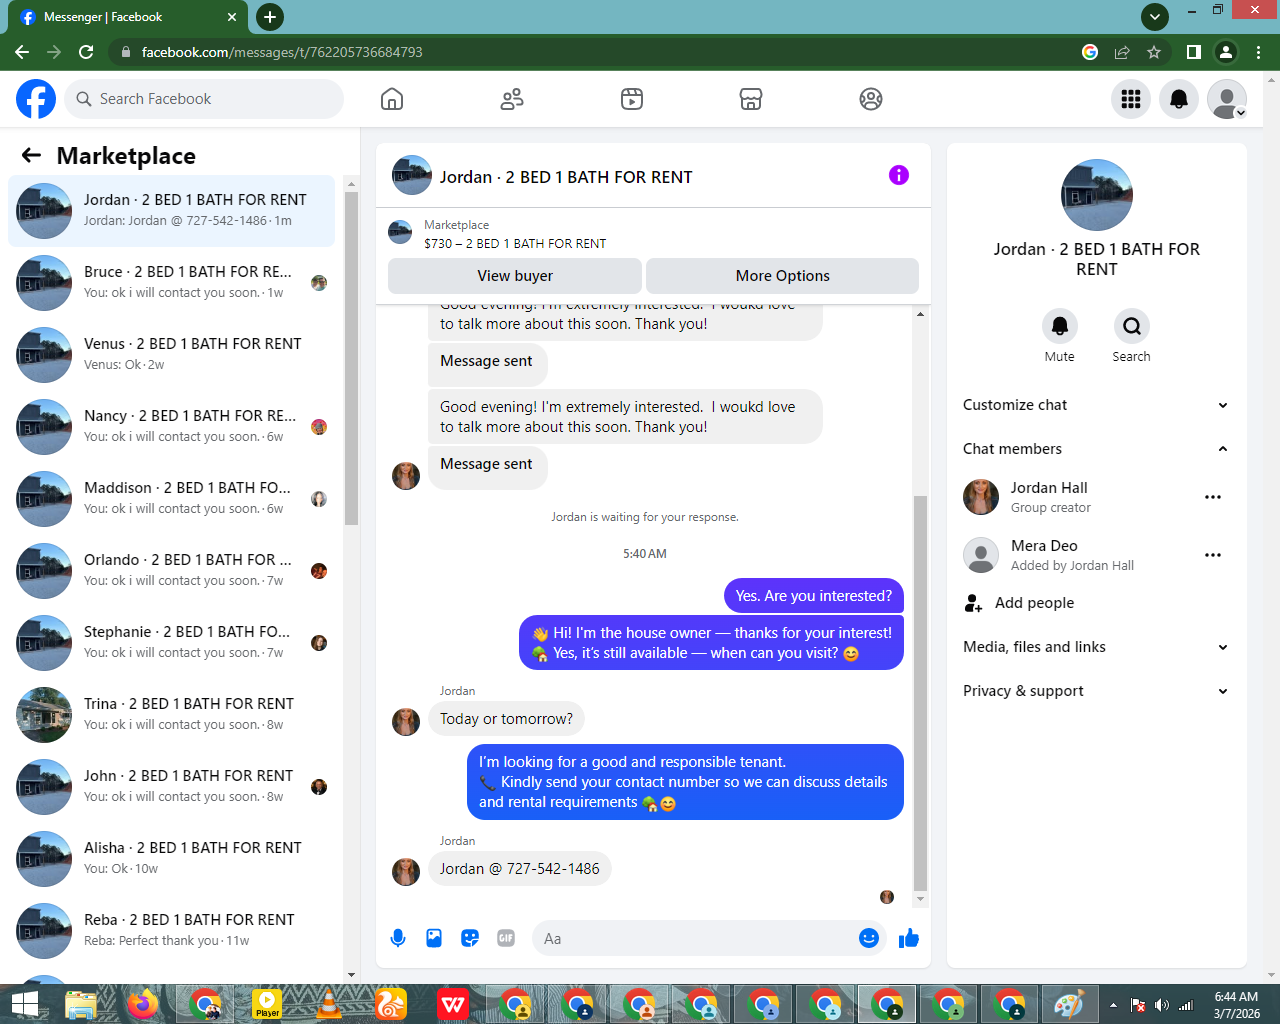Open the Maddison conversation in list
Viewport: 1280px width, 1024px height.
coord(172,499)
